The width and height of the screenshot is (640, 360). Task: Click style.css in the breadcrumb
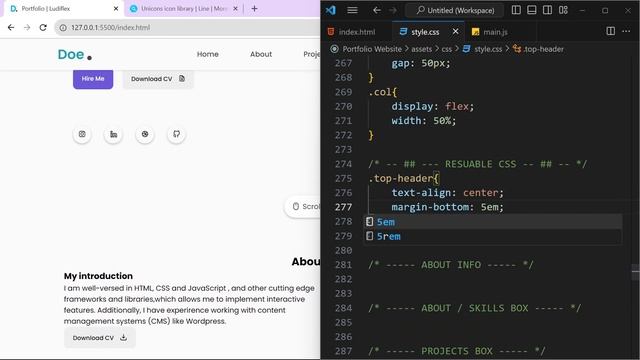click(x=488, y=49)
